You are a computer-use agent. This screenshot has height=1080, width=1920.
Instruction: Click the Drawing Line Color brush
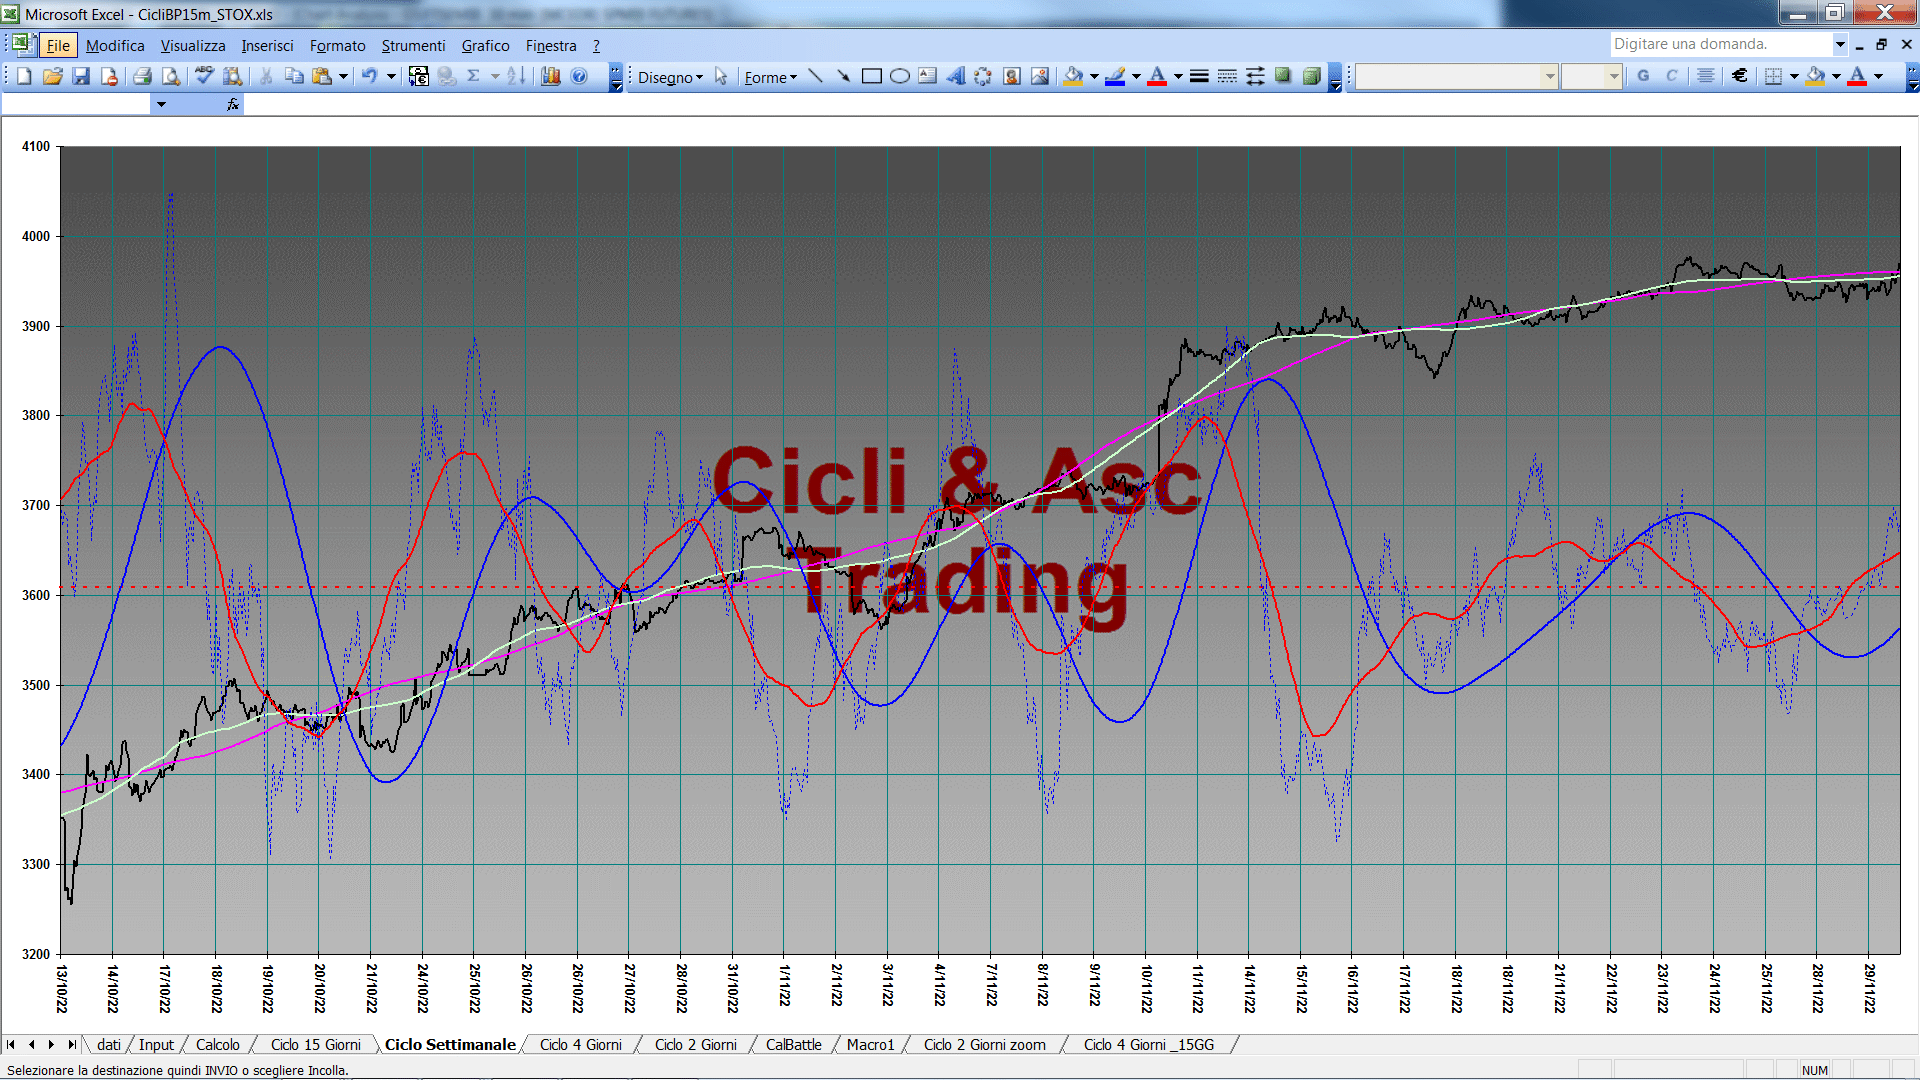[1116, 76]
